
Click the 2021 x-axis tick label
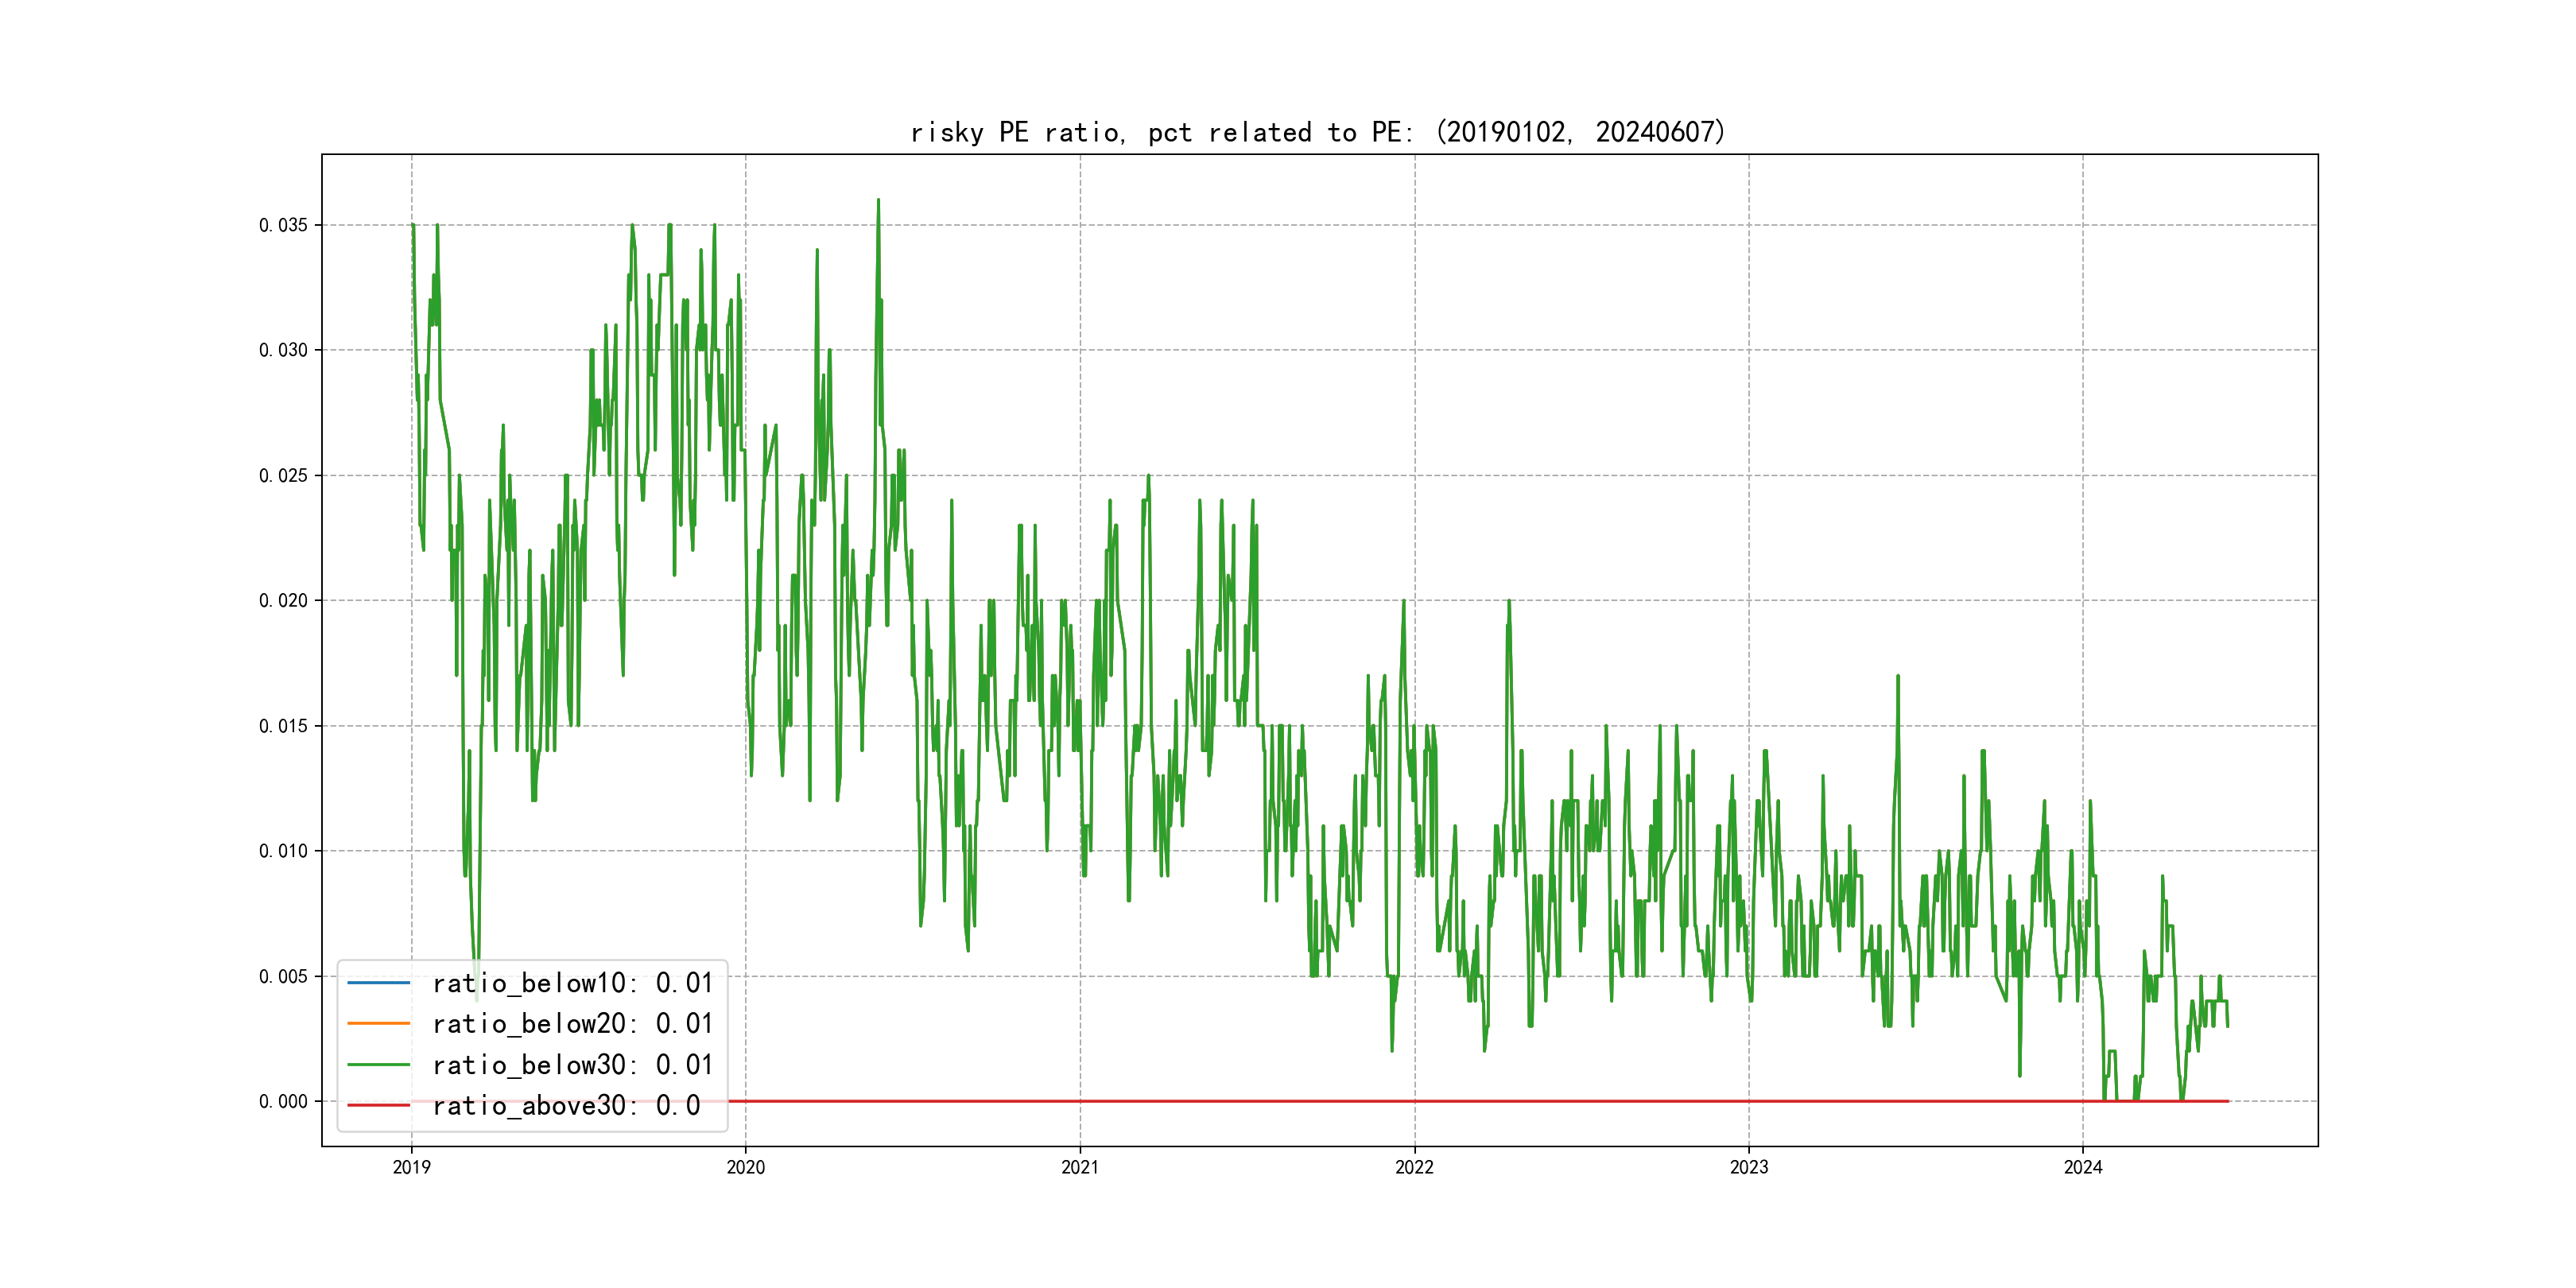(x=1080, y=1167)
